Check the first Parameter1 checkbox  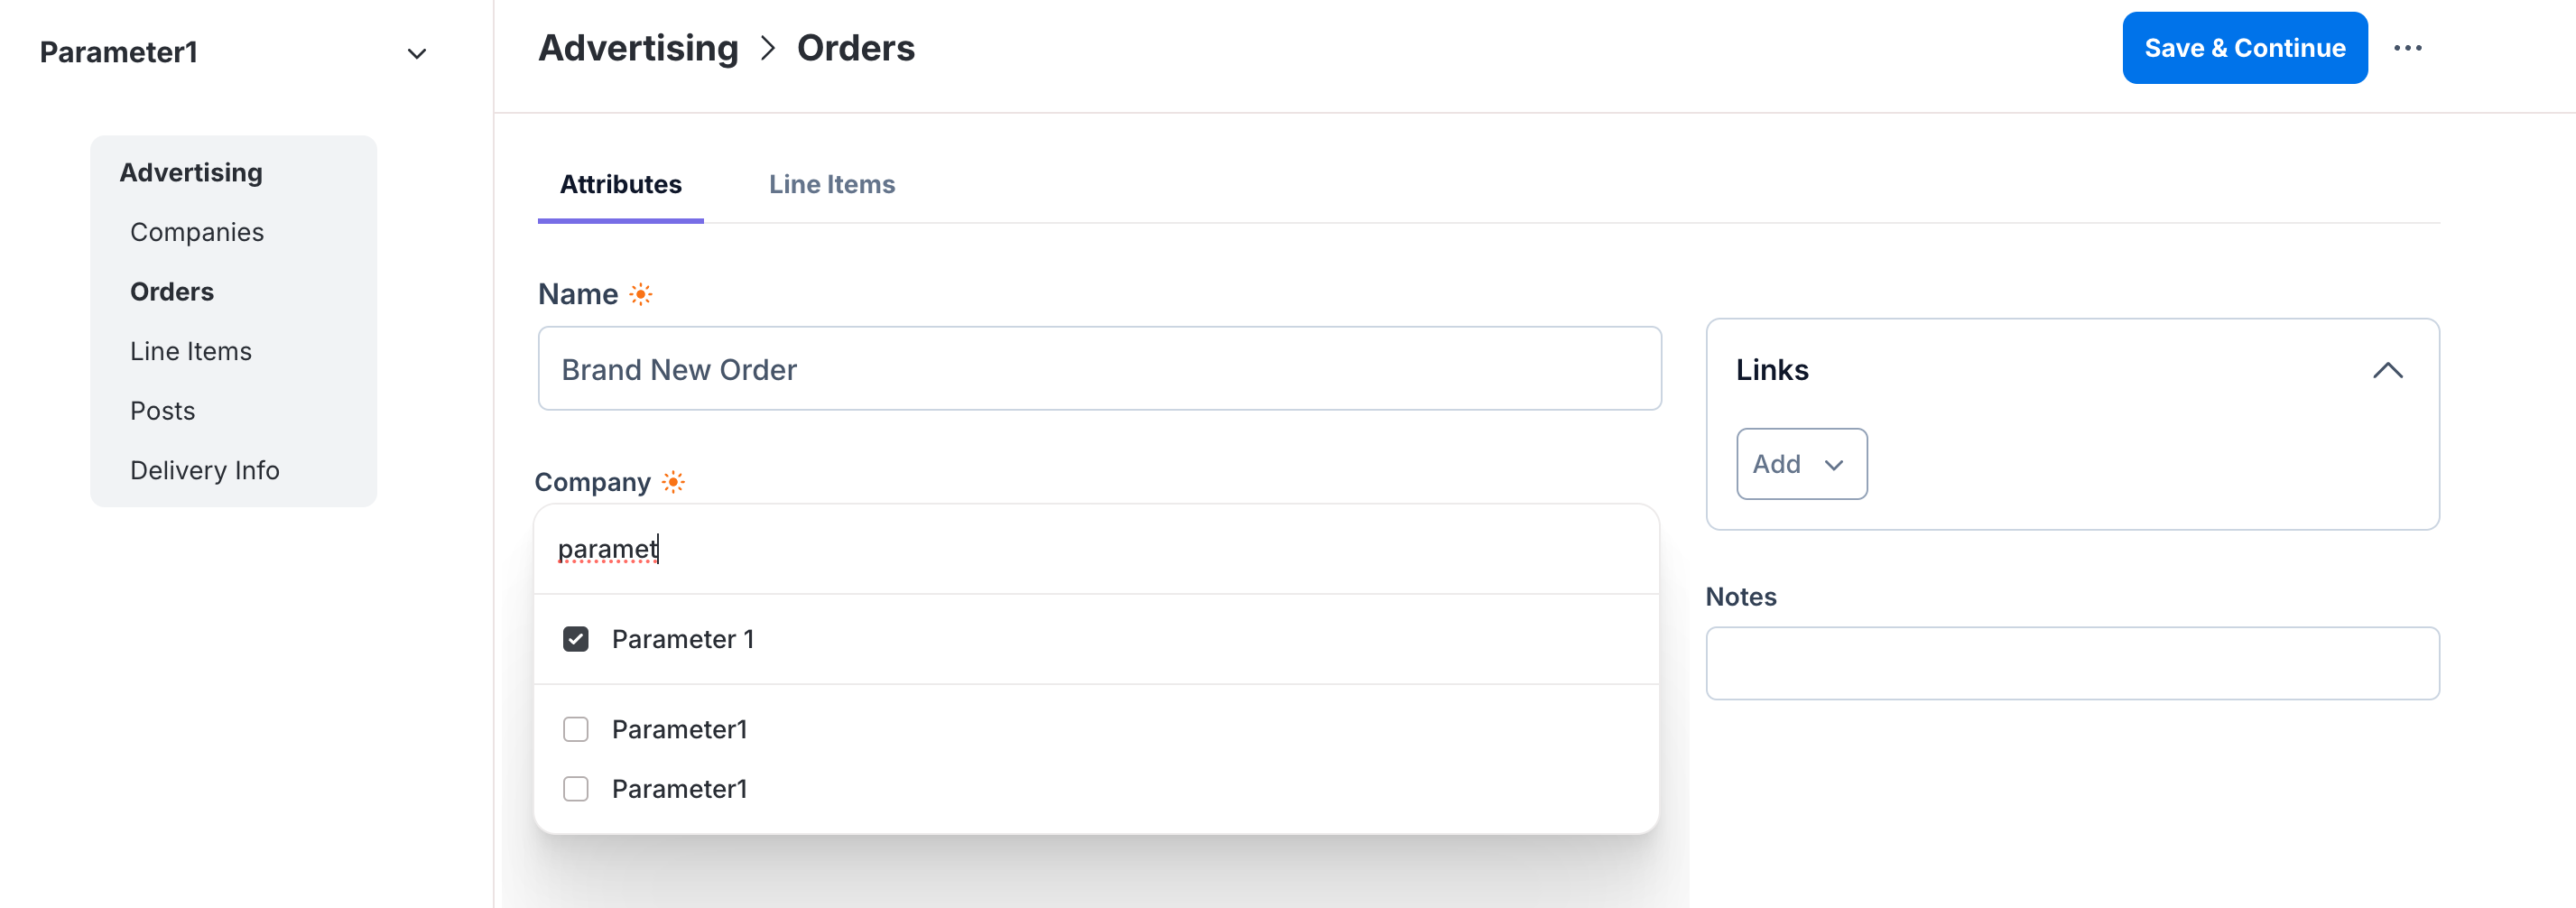pyautogui.click(x=575, y=729)
